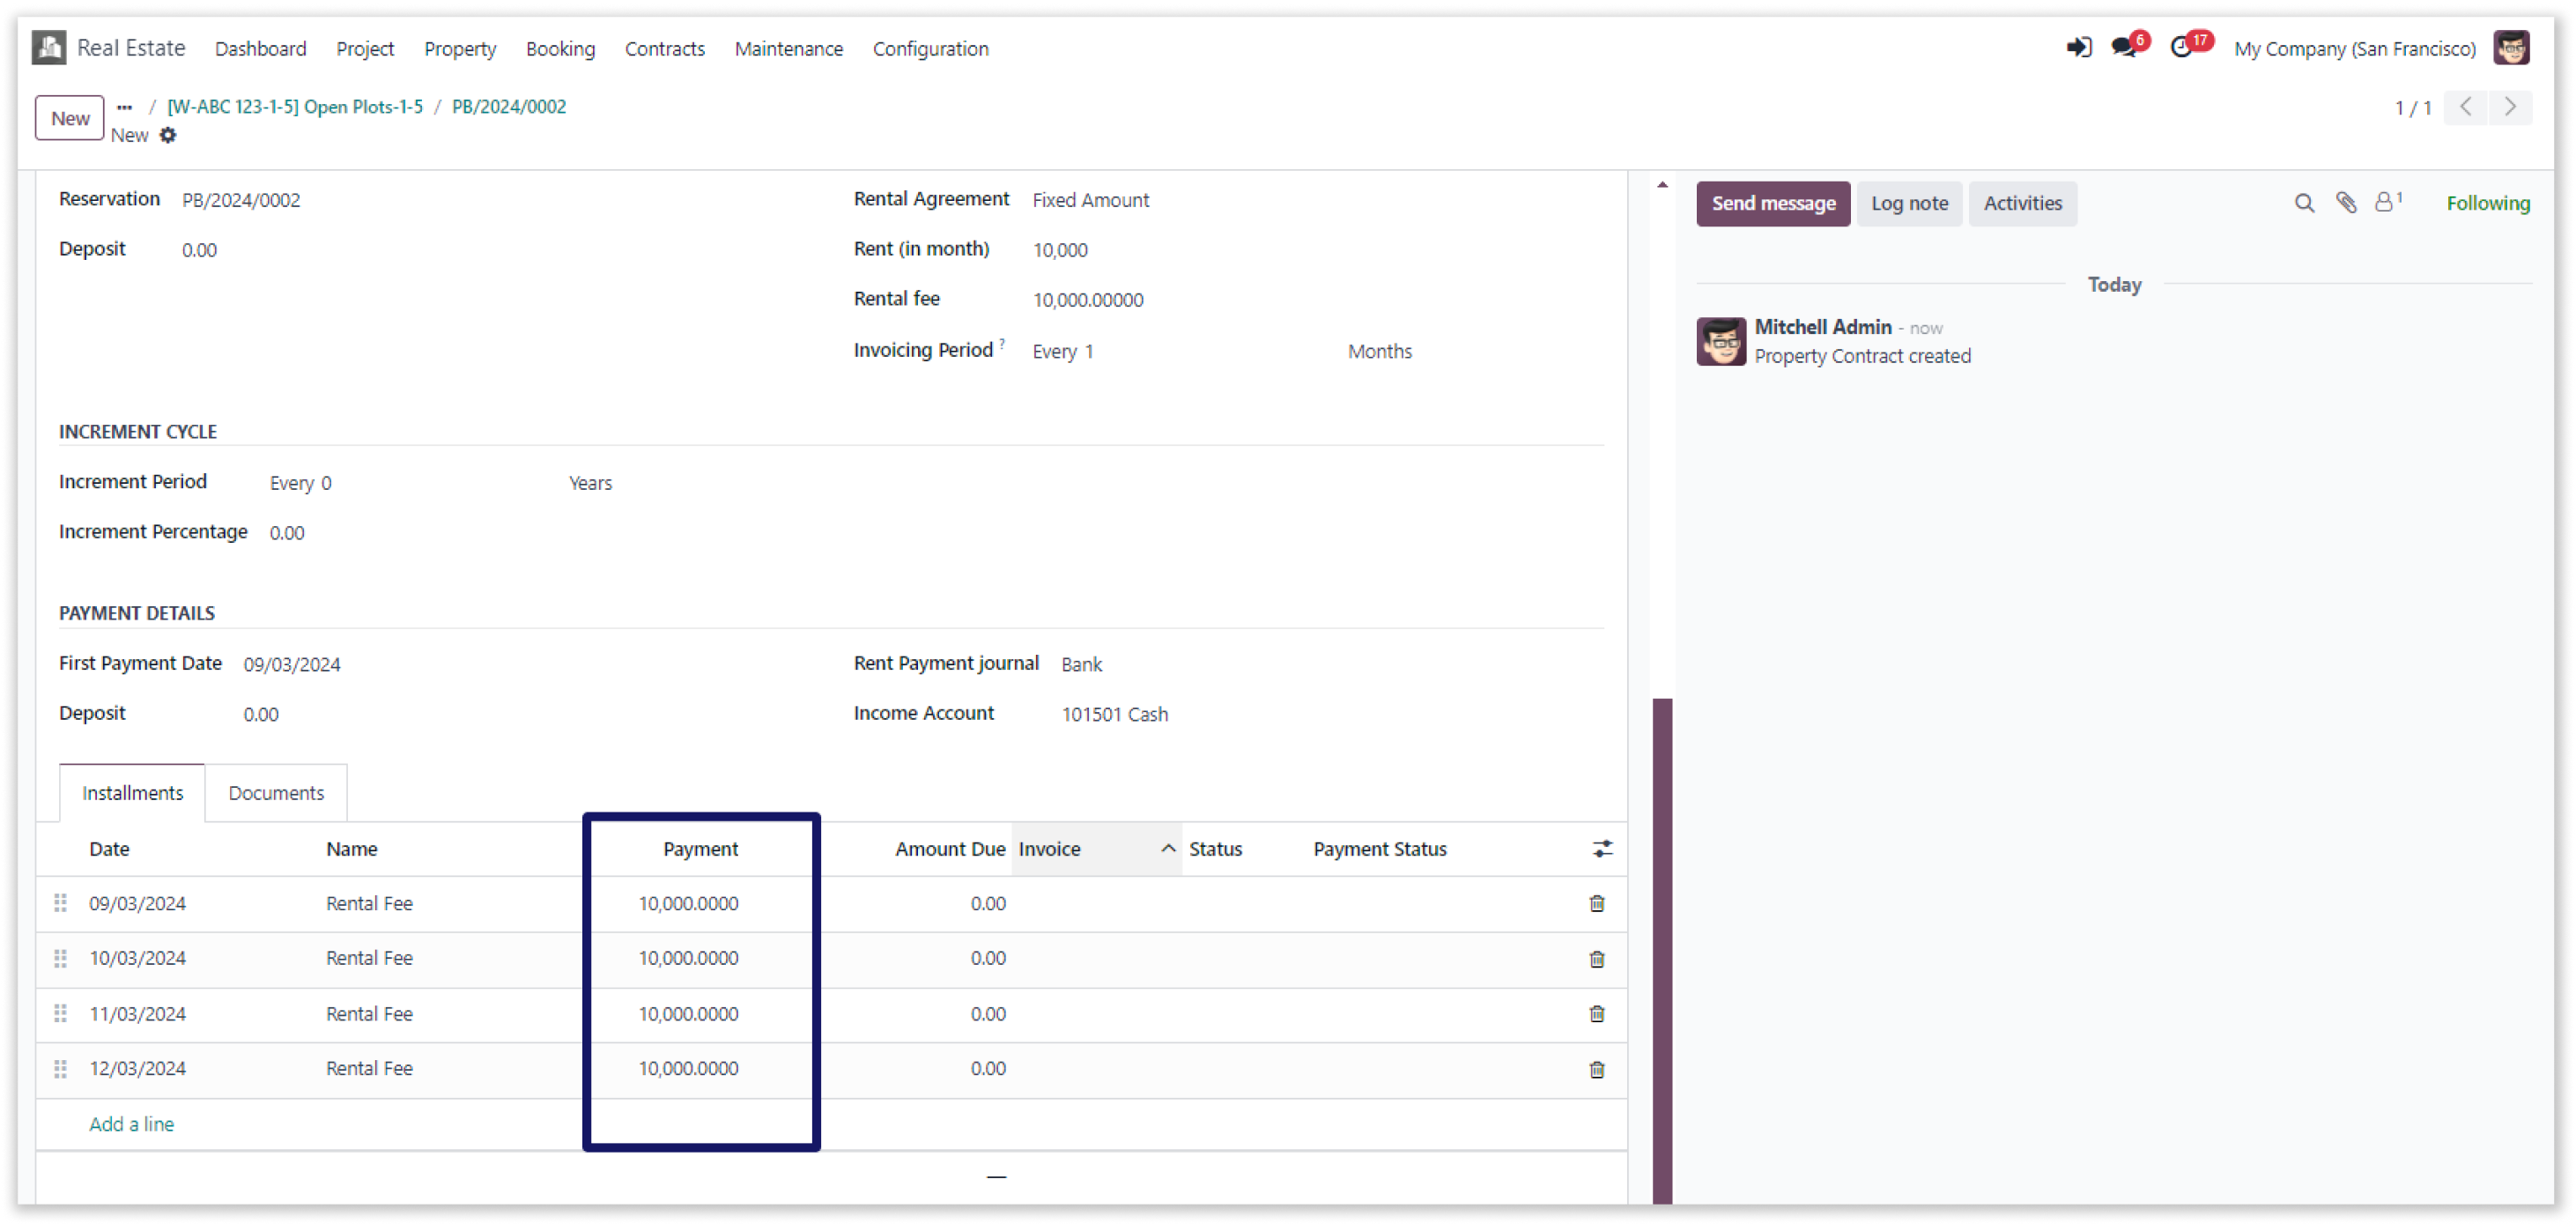Open the activities clock icon with badge 17
Screen dimensions: 2576x1224
click(x=2182, y=47)
